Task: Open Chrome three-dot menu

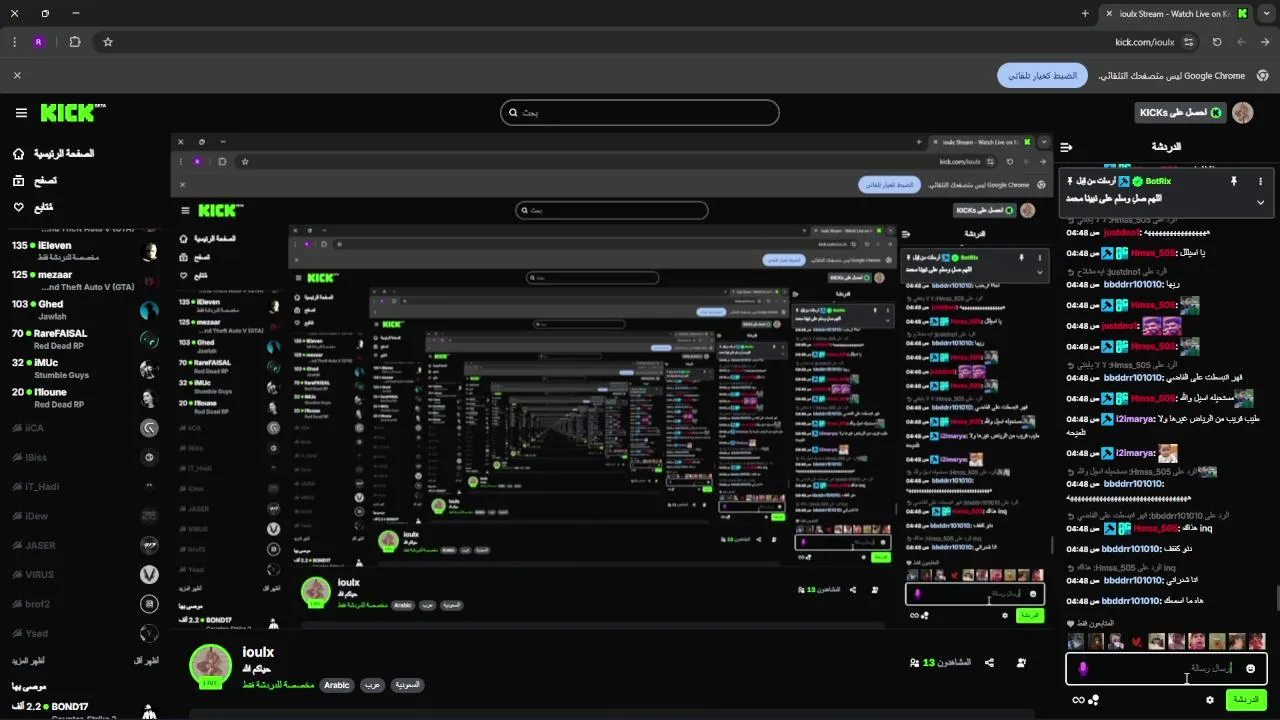Action: point(14,42)
